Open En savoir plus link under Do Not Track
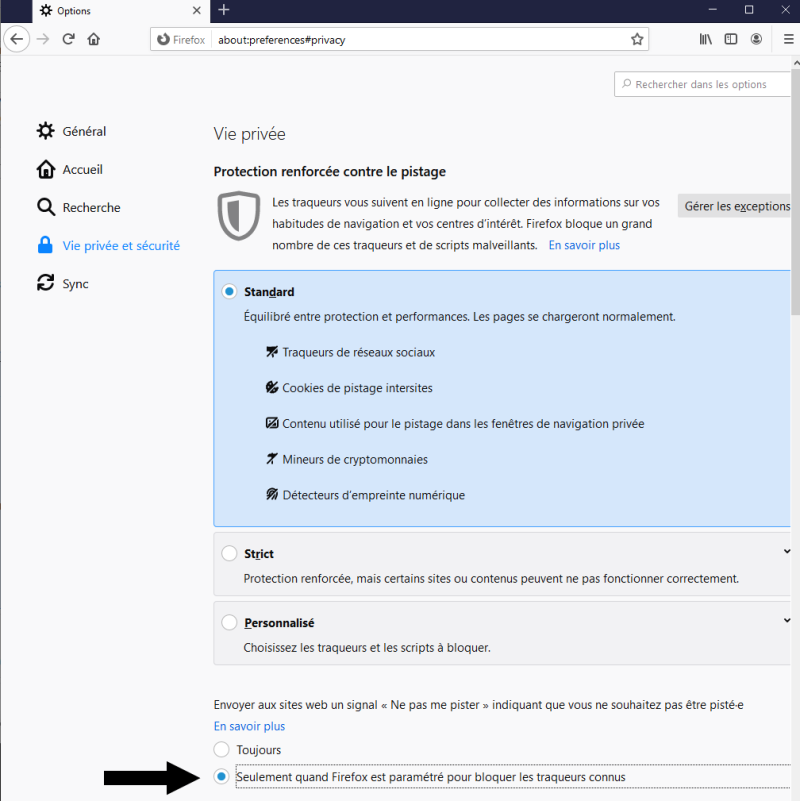This screenshot has width=800, height=801. click(249, 726)
